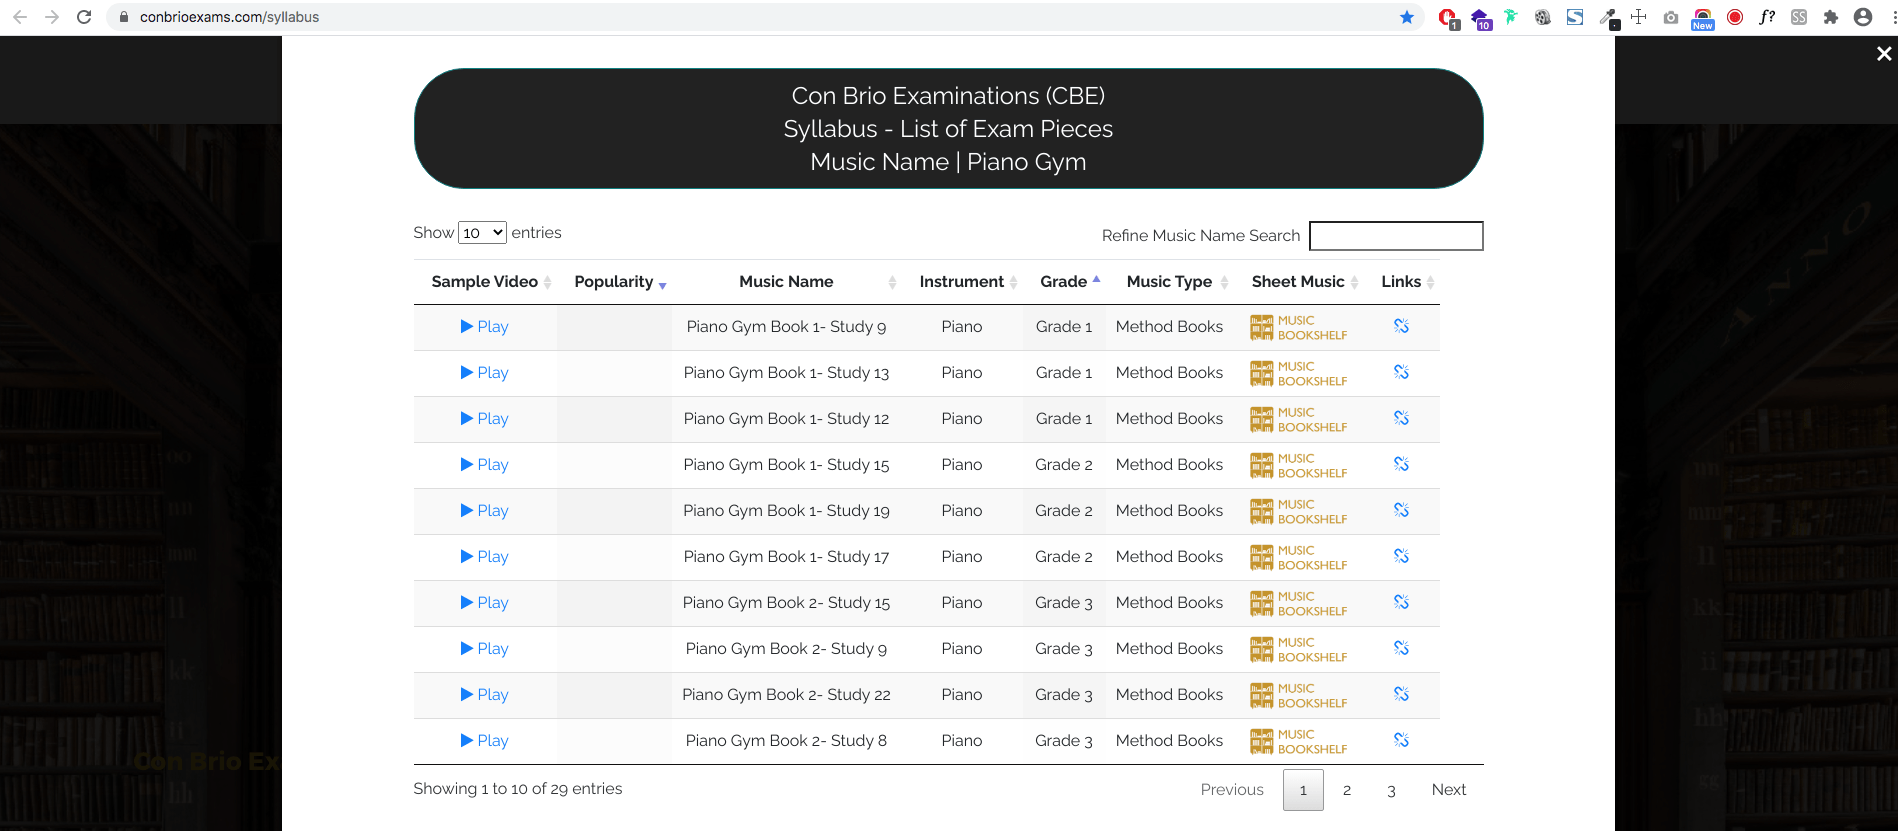The width and height of the screenshot is (1898, 831).
Task: Open the browser extensions puzzle icon
Action: pyautogui.click(x=1830, y=17)
